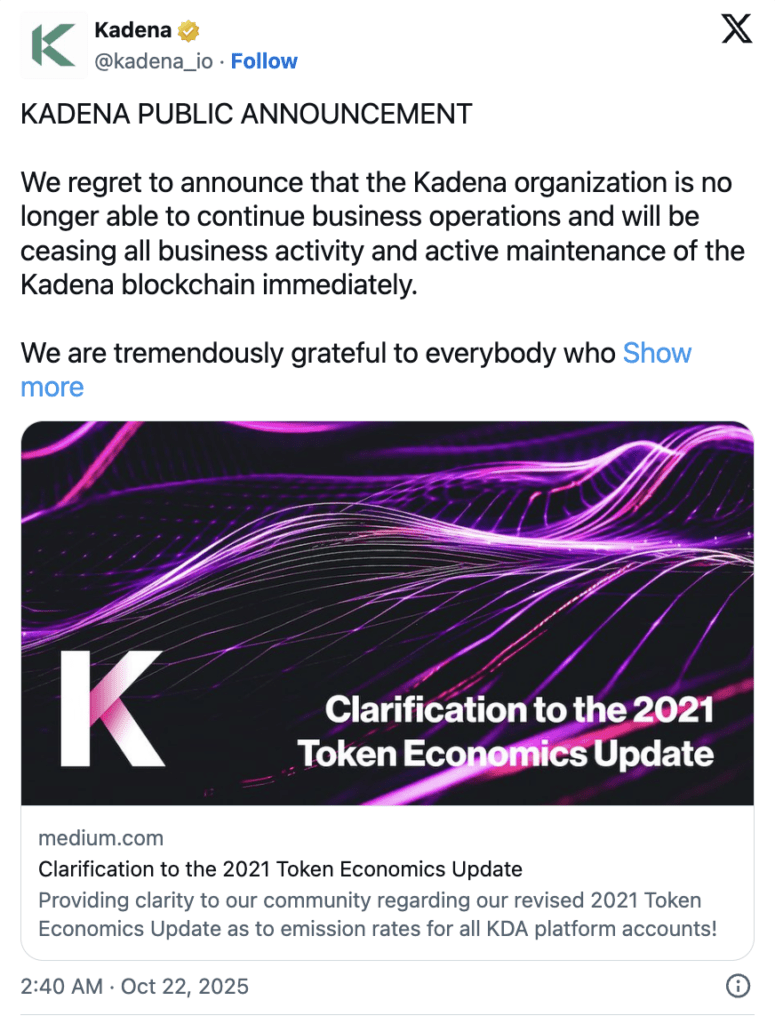775x1024 pixels.
Task: Open the card title link below the image
Action: click(280, 868)
